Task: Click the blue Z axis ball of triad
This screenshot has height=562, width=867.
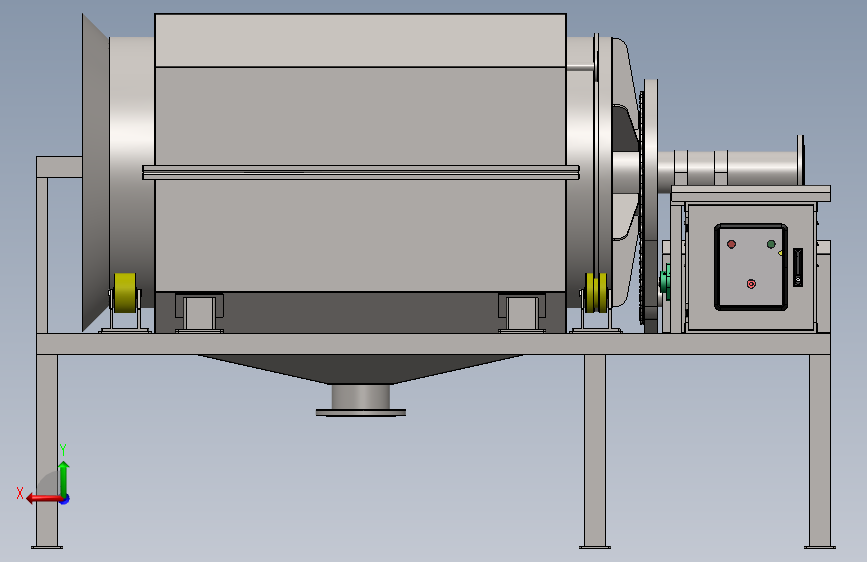Action: (x=65, y=499)
